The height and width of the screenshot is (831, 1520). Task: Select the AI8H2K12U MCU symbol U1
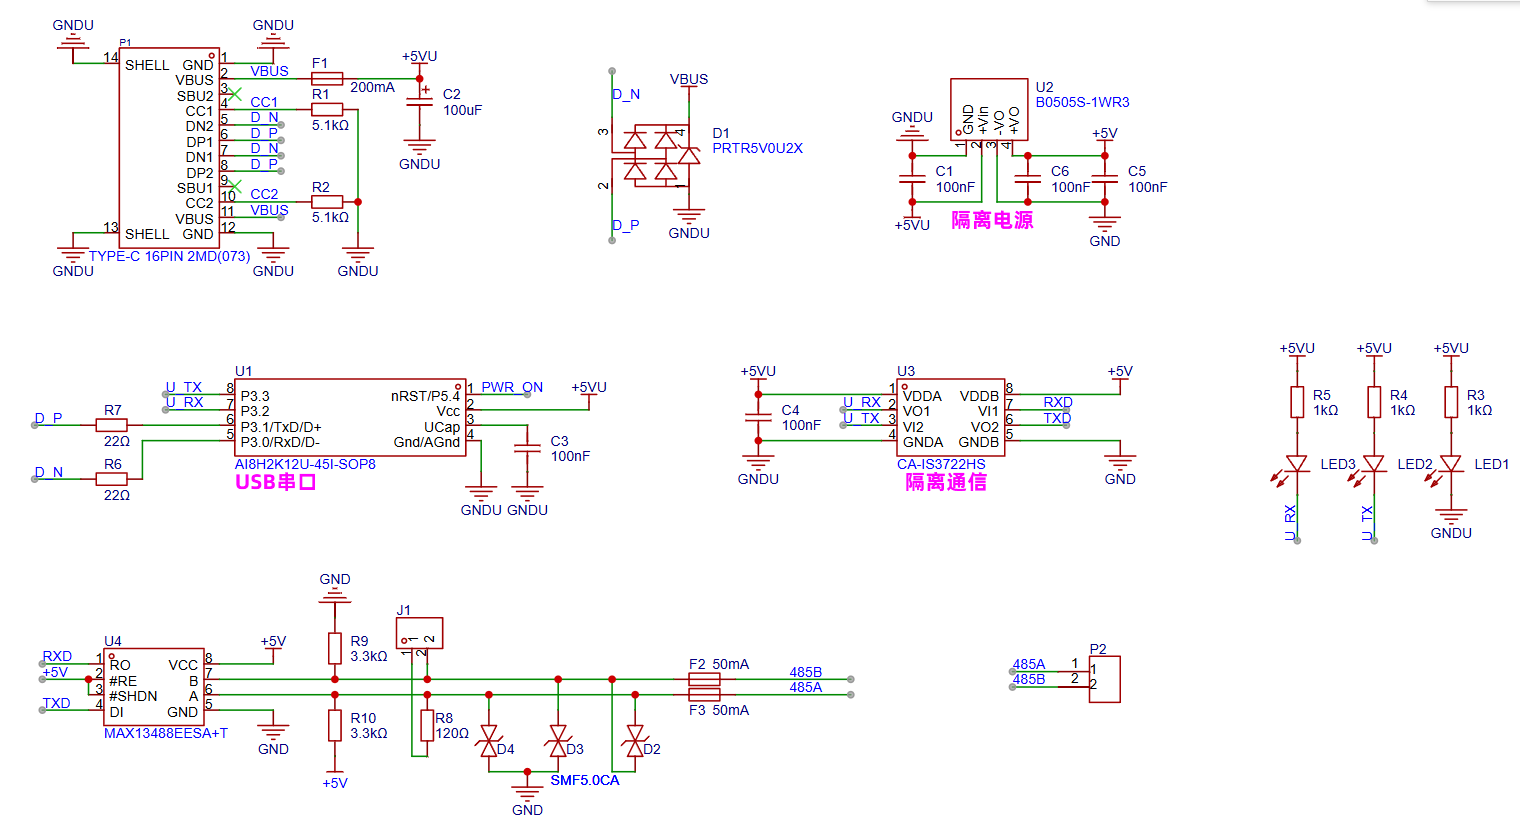[350, 417]
